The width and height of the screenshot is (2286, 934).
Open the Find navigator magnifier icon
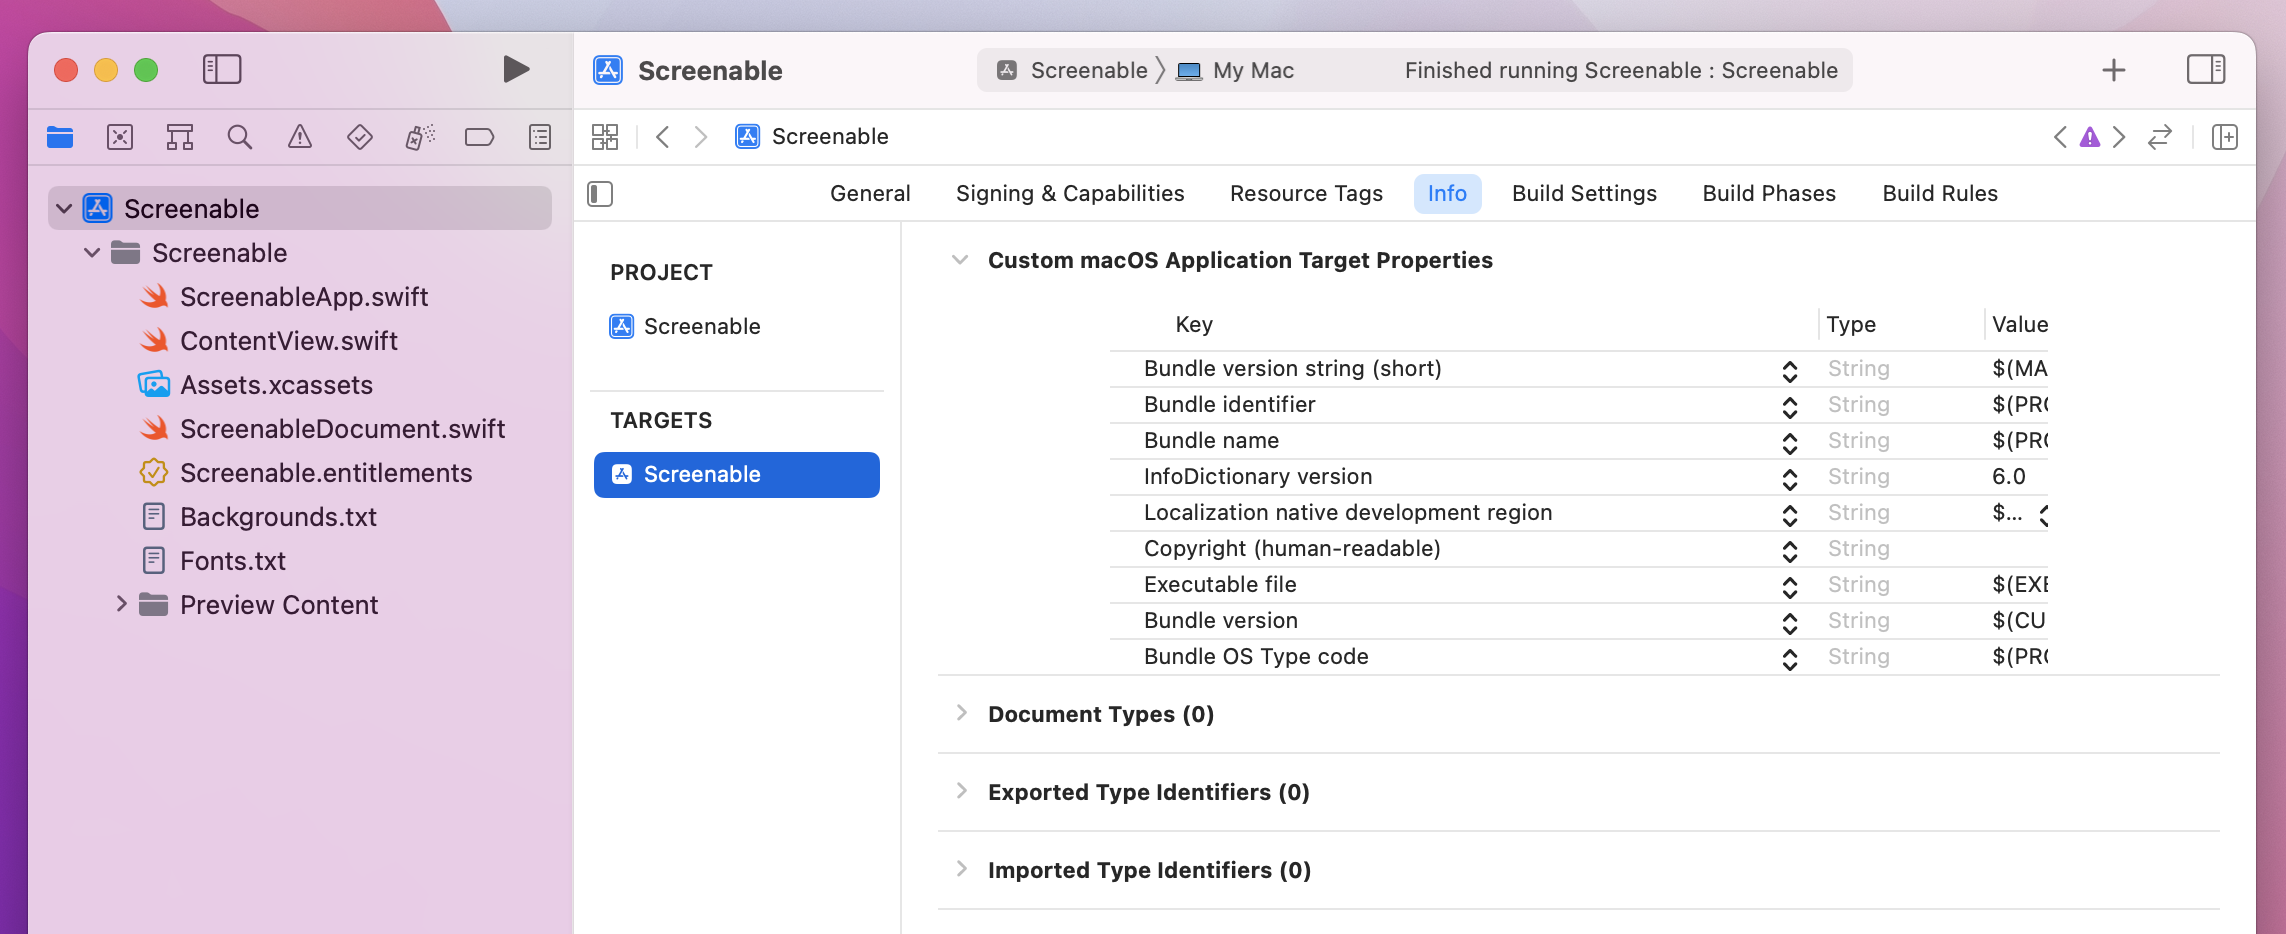point(239,137)
